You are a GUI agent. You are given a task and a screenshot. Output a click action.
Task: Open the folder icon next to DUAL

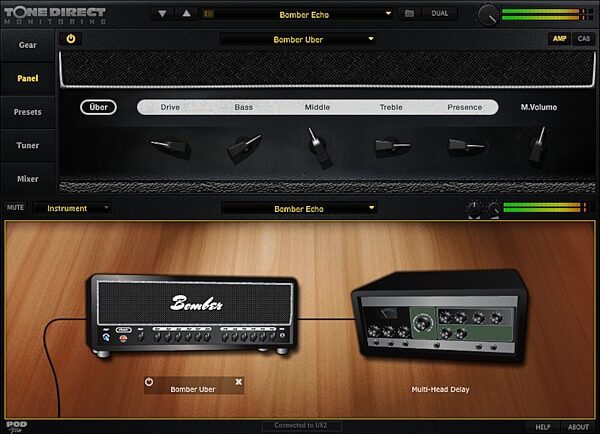409,14
